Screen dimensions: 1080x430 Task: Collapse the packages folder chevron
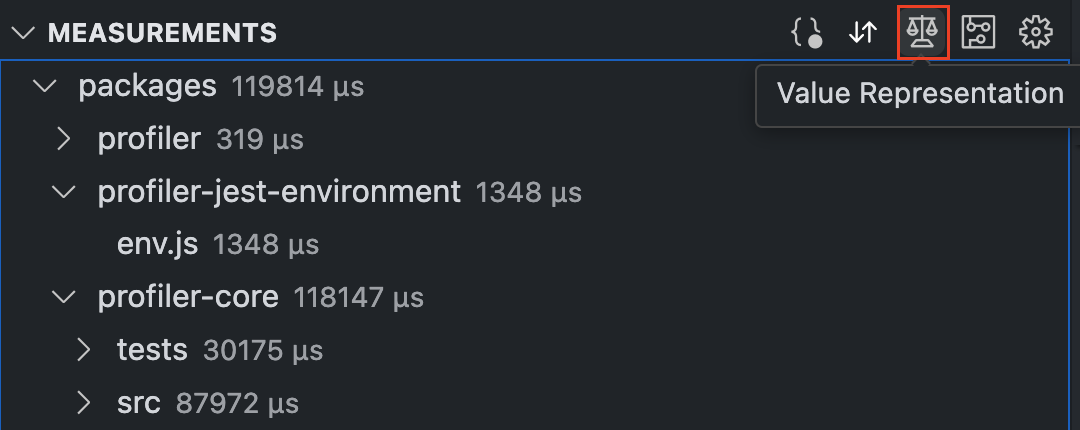point(45,86)
